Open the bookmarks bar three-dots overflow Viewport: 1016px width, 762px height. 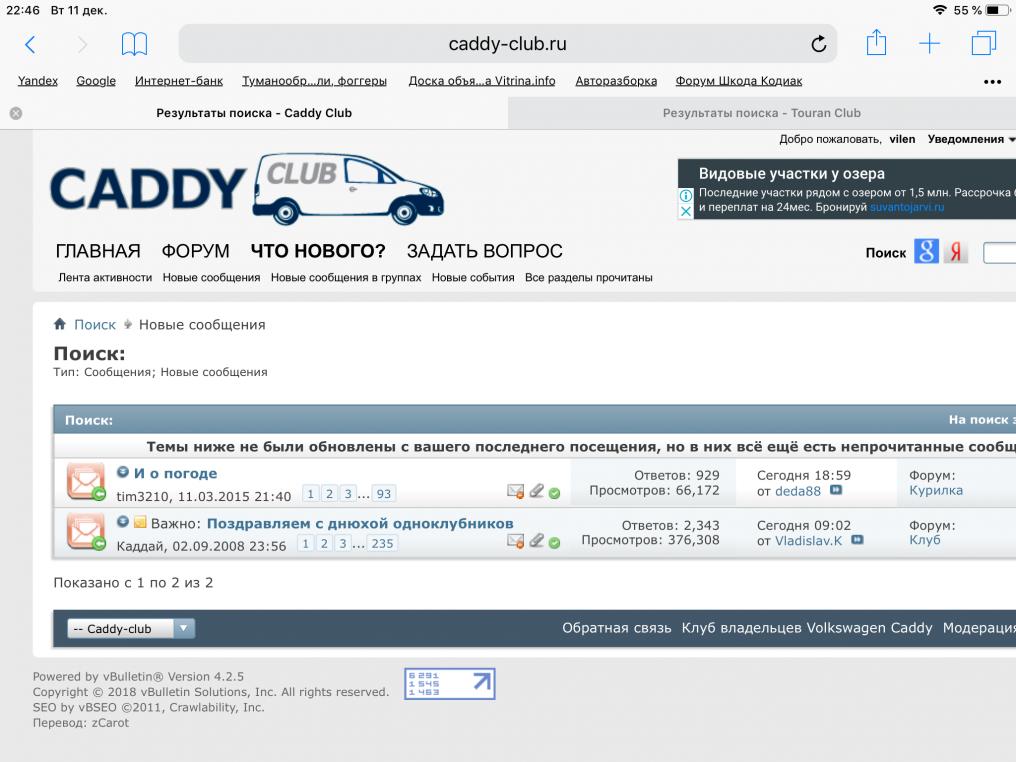[x=992, y=82]
